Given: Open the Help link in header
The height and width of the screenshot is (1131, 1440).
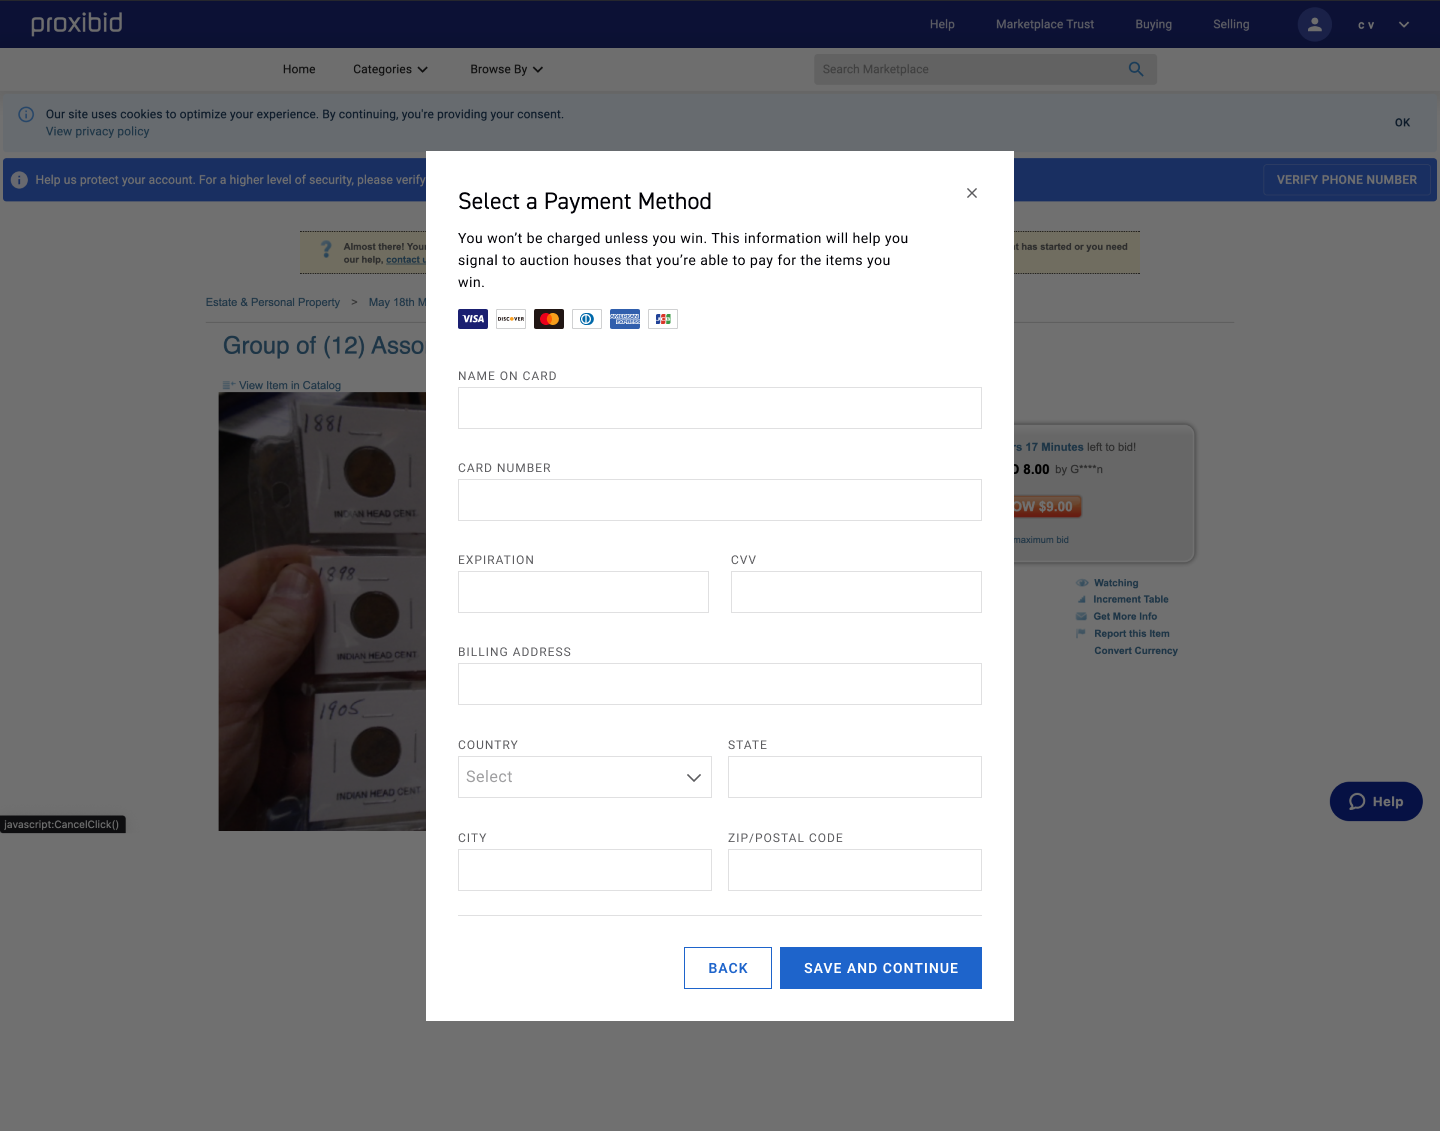Looking at the screenshot, I should click(942, 24).
